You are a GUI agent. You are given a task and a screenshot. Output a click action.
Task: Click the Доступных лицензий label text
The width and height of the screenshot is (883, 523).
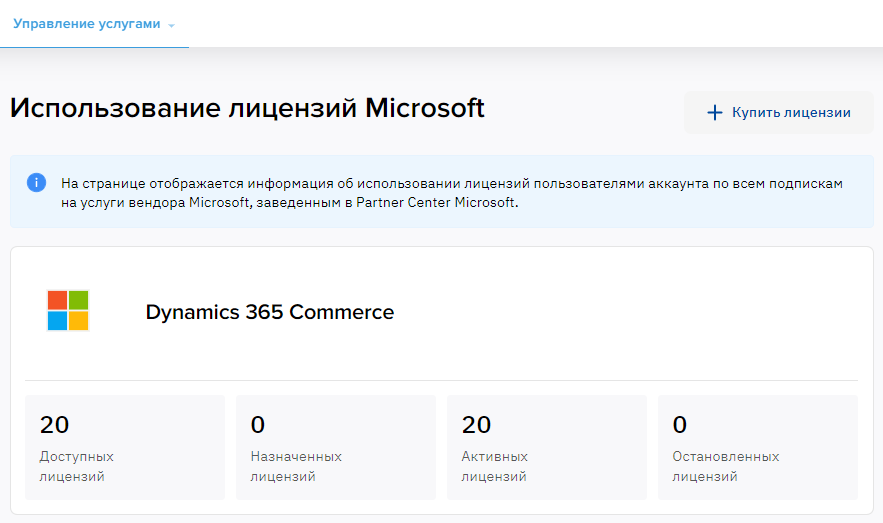pyautogui.click(x=77, y=466)
